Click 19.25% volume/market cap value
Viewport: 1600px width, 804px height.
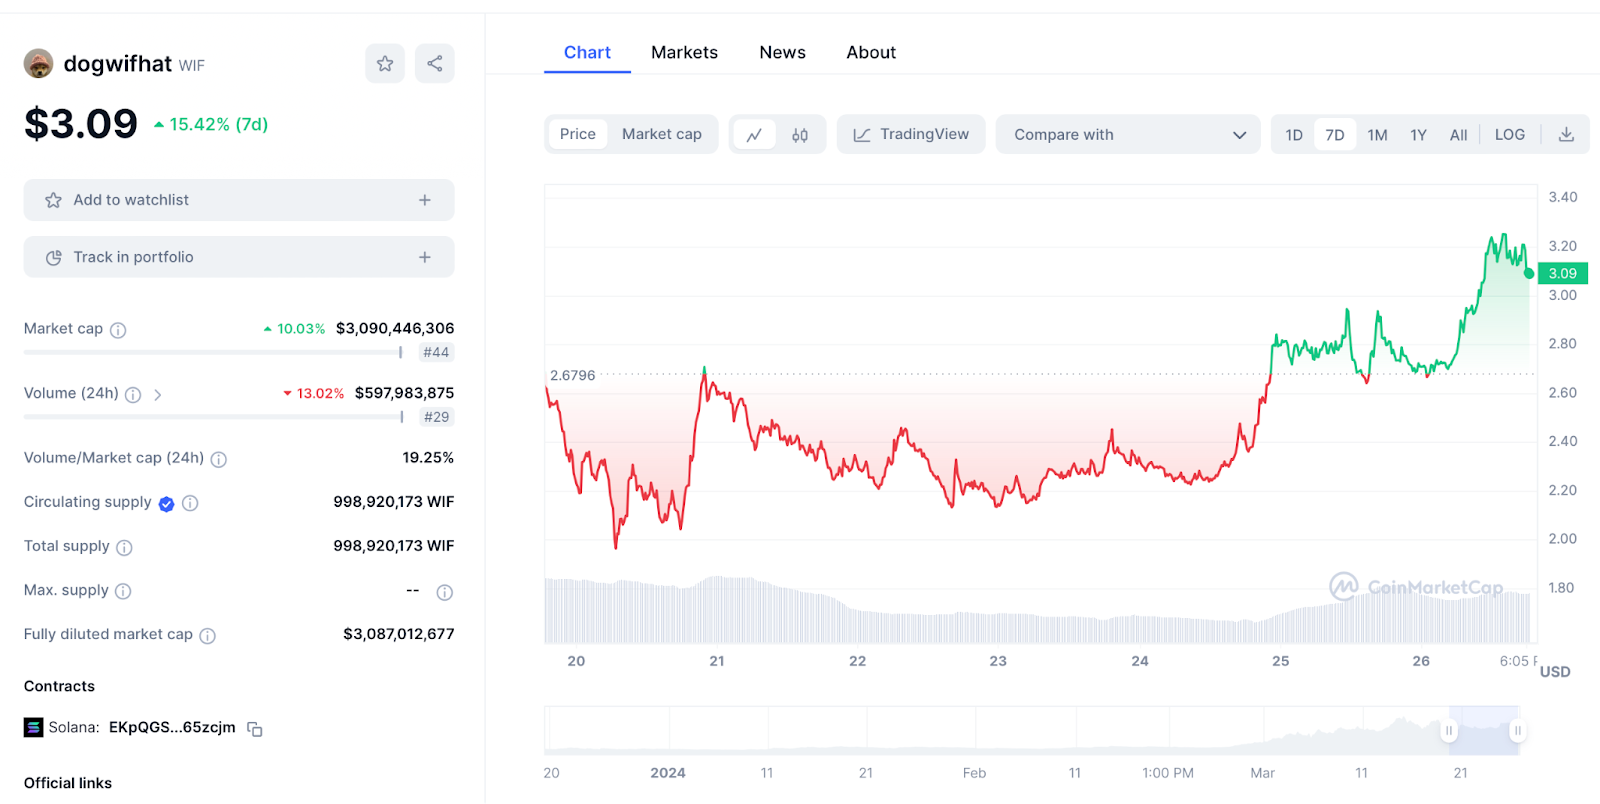point(428,458)
